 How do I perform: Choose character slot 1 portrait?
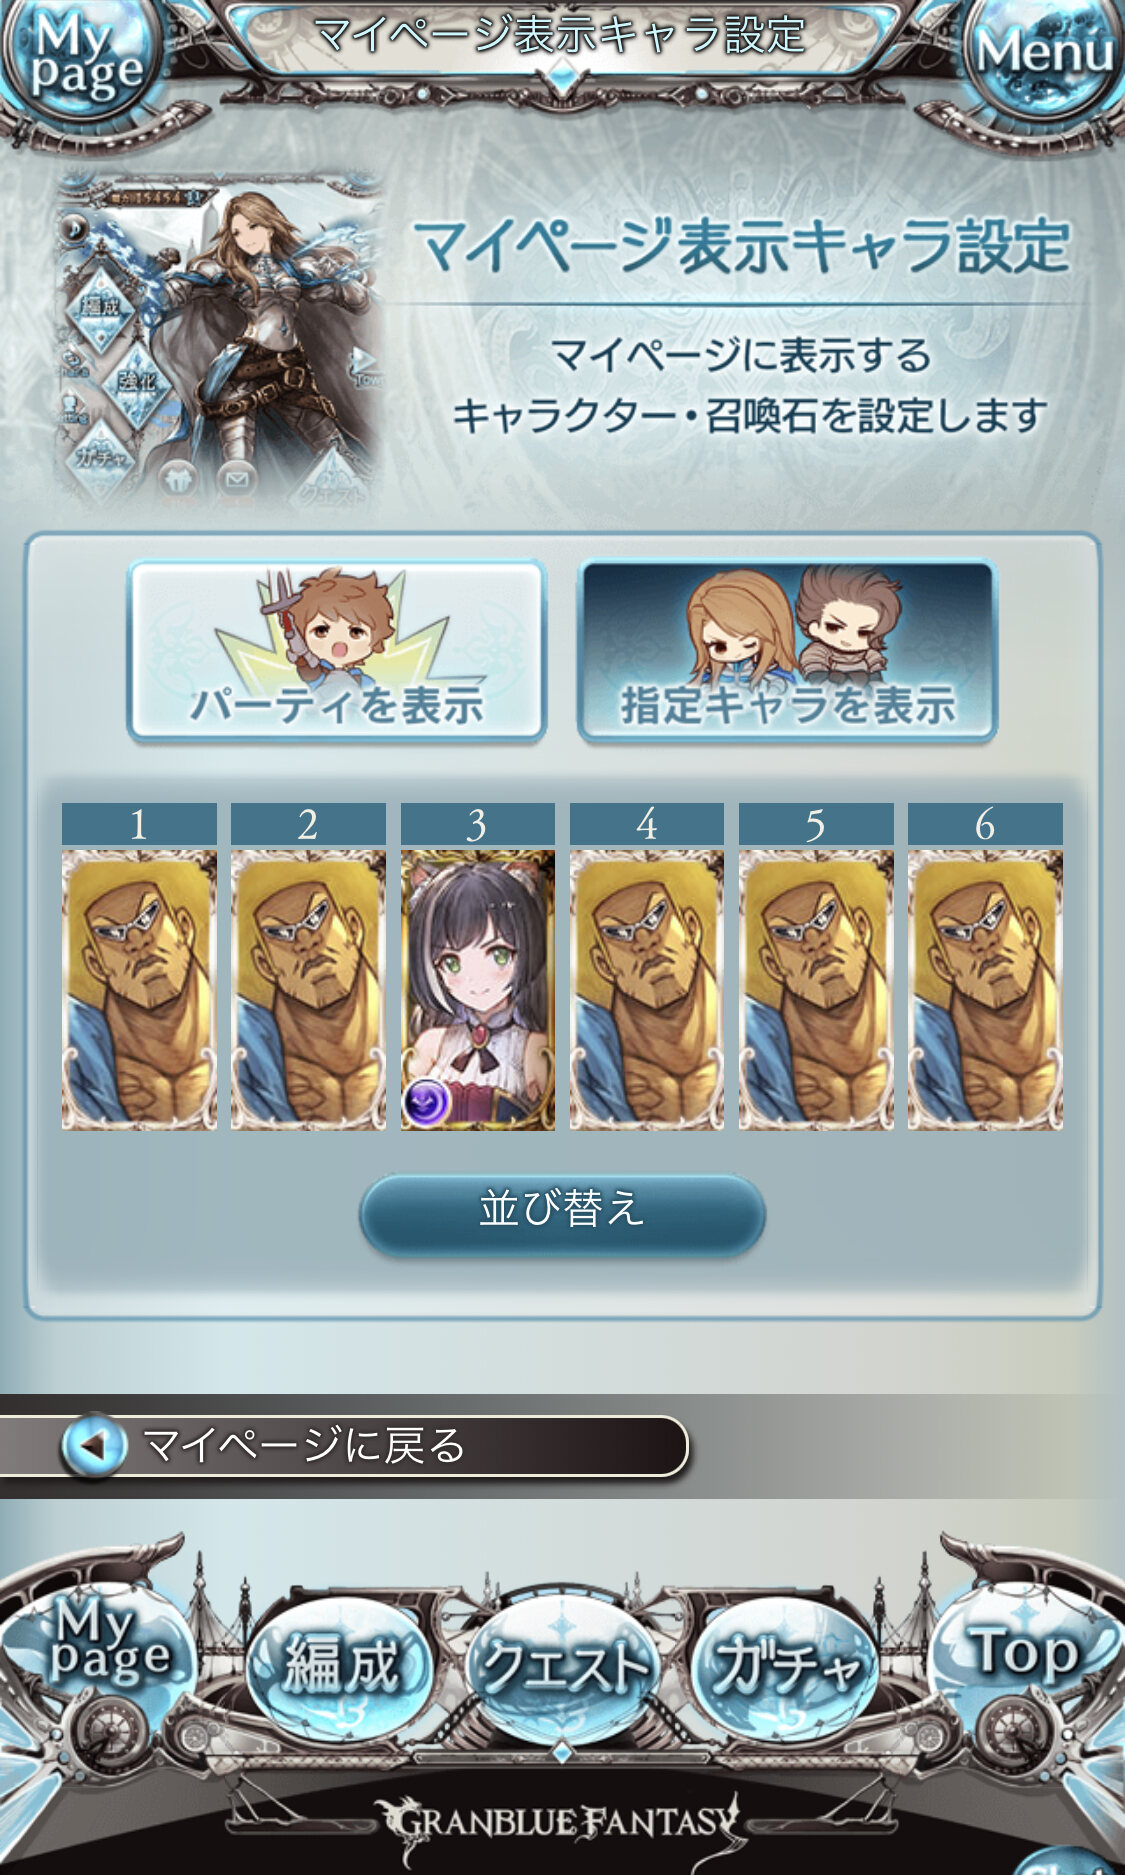pos(139,990)
